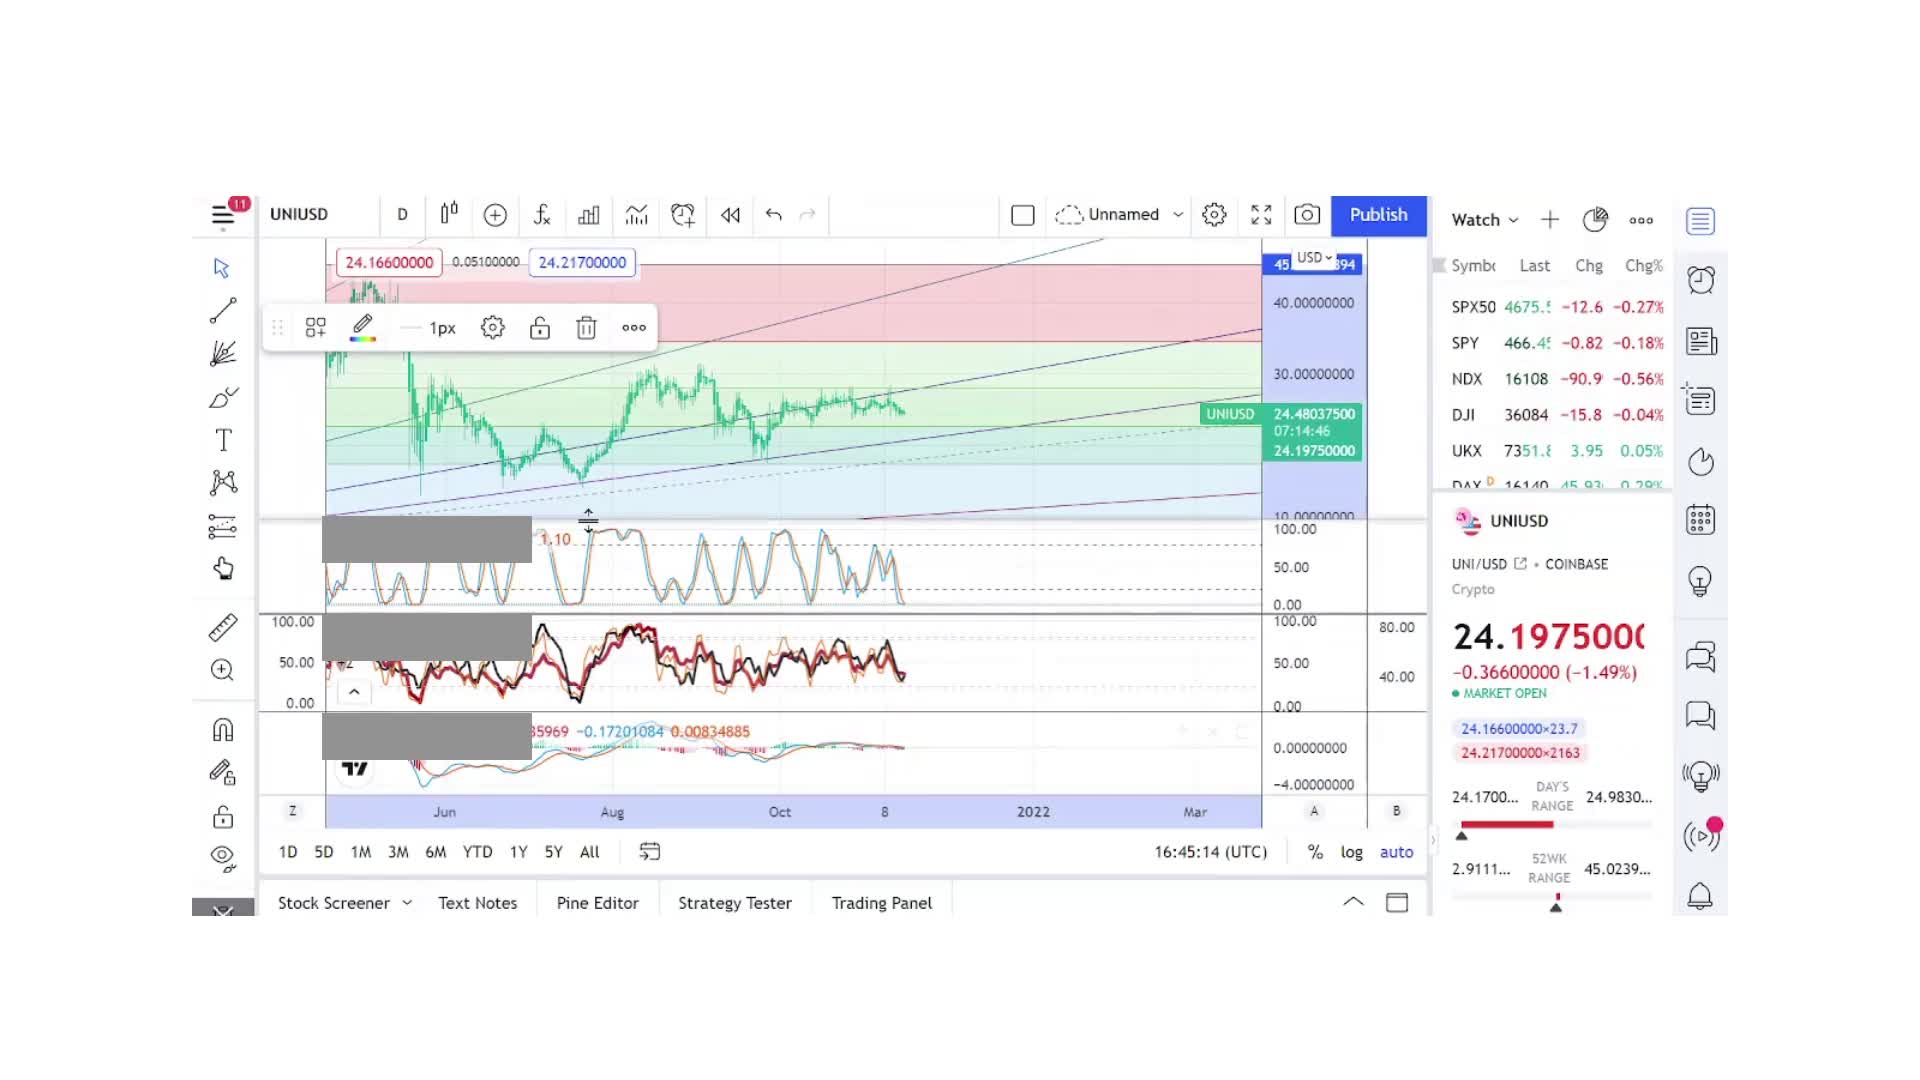This screenshot has height=1080, width=1920.
Task: Collapse the indicator pane chevron
Action: [354, 692]
